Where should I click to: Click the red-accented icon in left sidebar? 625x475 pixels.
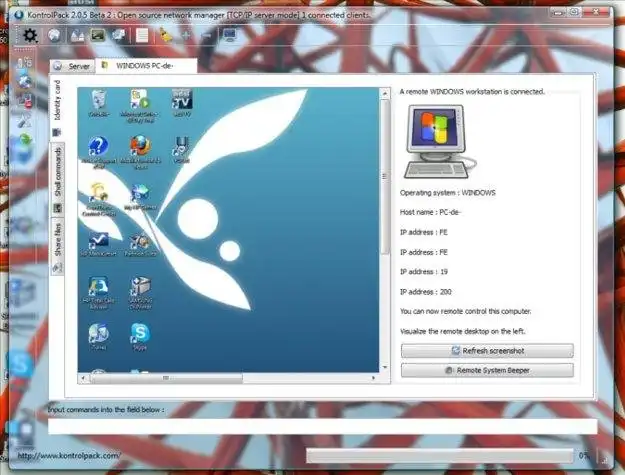(24, 100)
